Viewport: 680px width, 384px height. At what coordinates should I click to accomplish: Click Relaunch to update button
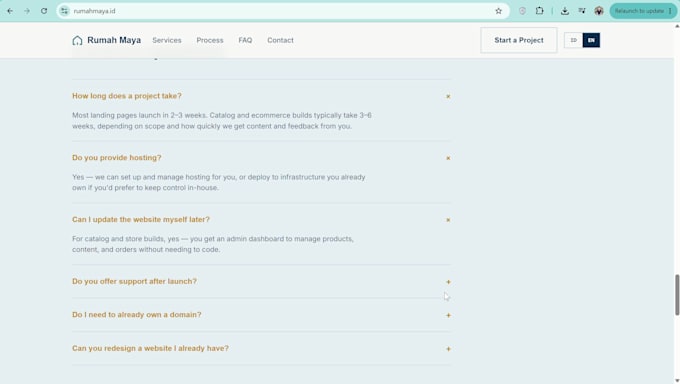pos(642,11)
